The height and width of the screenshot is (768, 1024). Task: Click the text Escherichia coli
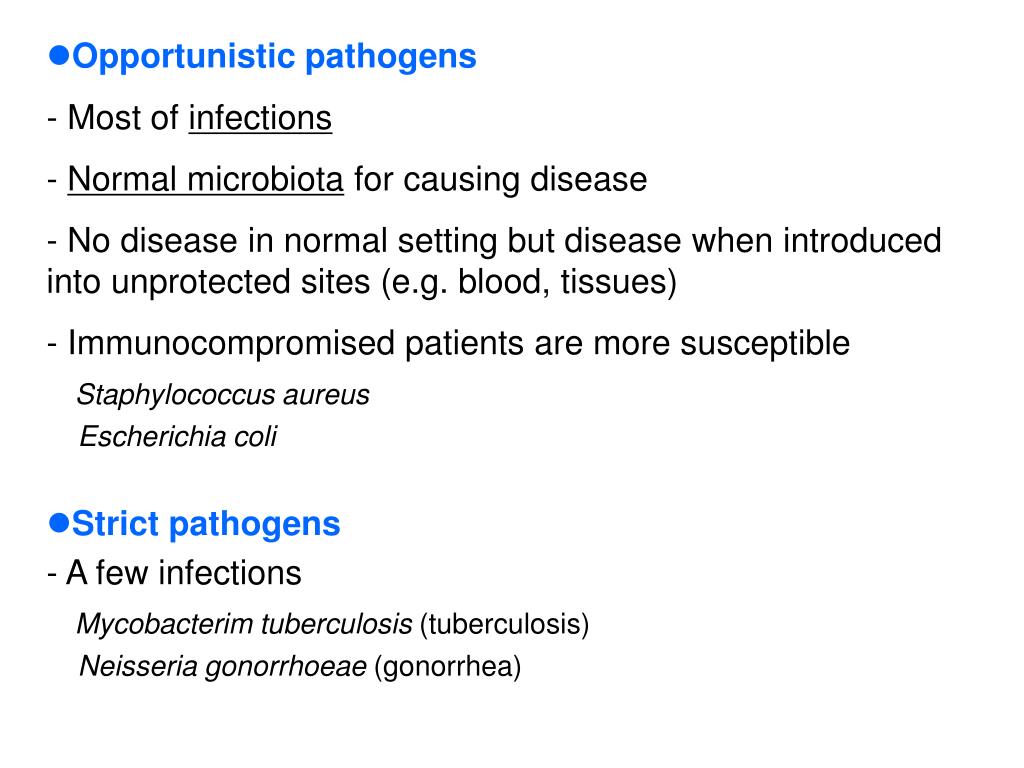click(178, 437)
